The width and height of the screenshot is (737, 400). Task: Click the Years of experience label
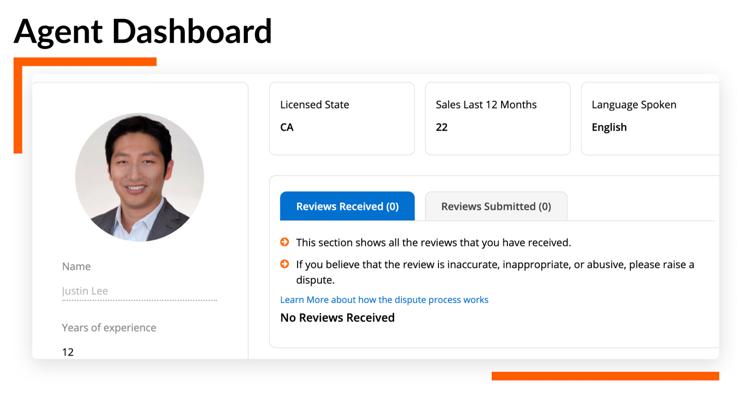pos(109,328)
